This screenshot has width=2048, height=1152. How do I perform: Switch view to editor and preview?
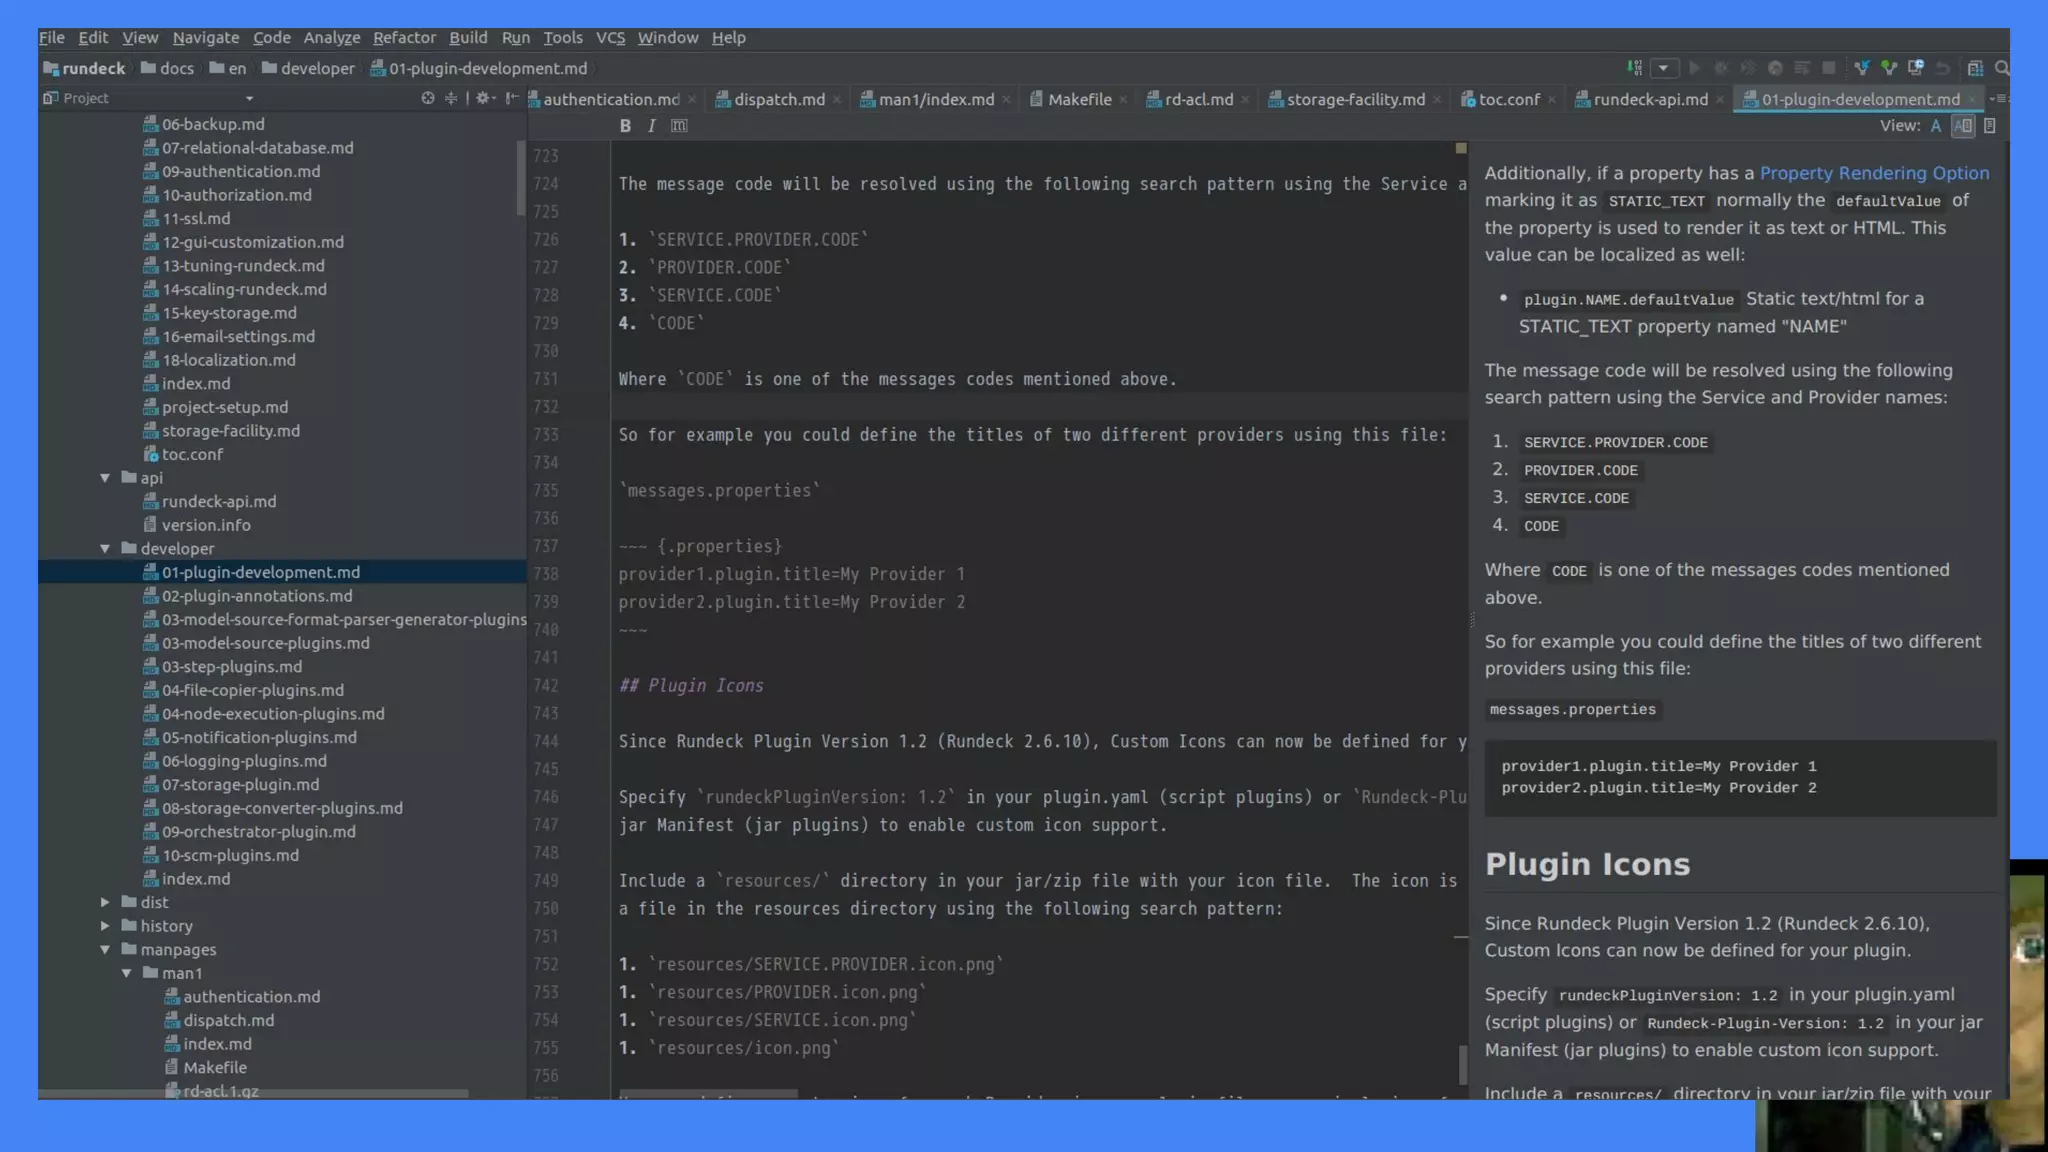tap(1963, 126)
